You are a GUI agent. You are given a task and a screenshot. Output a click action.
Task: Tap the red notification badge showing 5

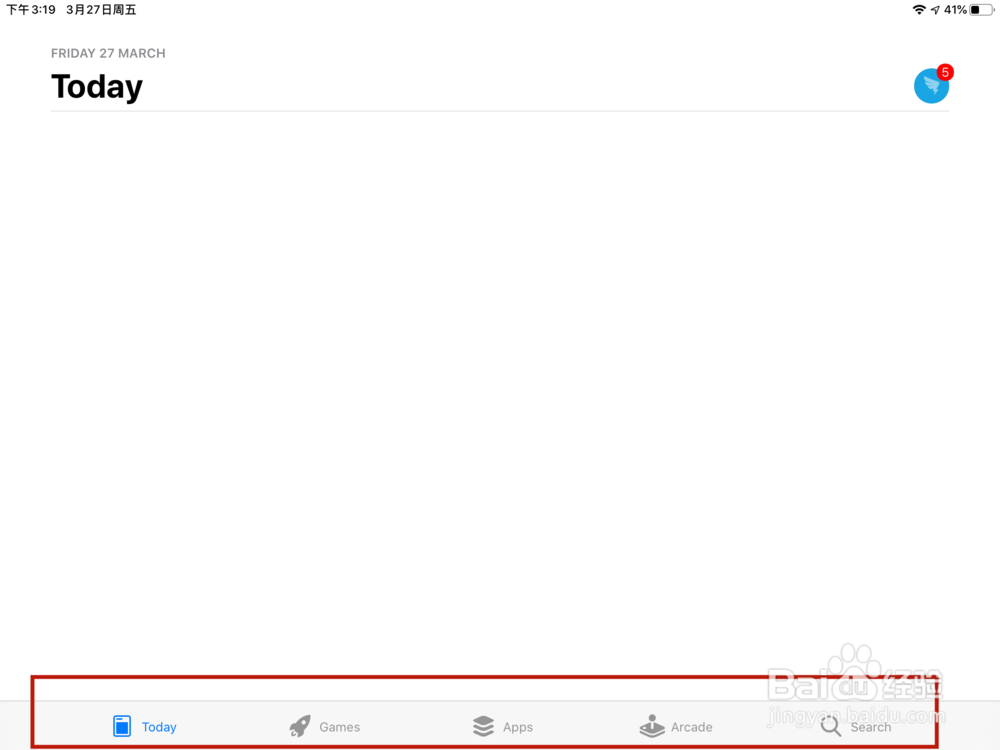click(945, 72)
